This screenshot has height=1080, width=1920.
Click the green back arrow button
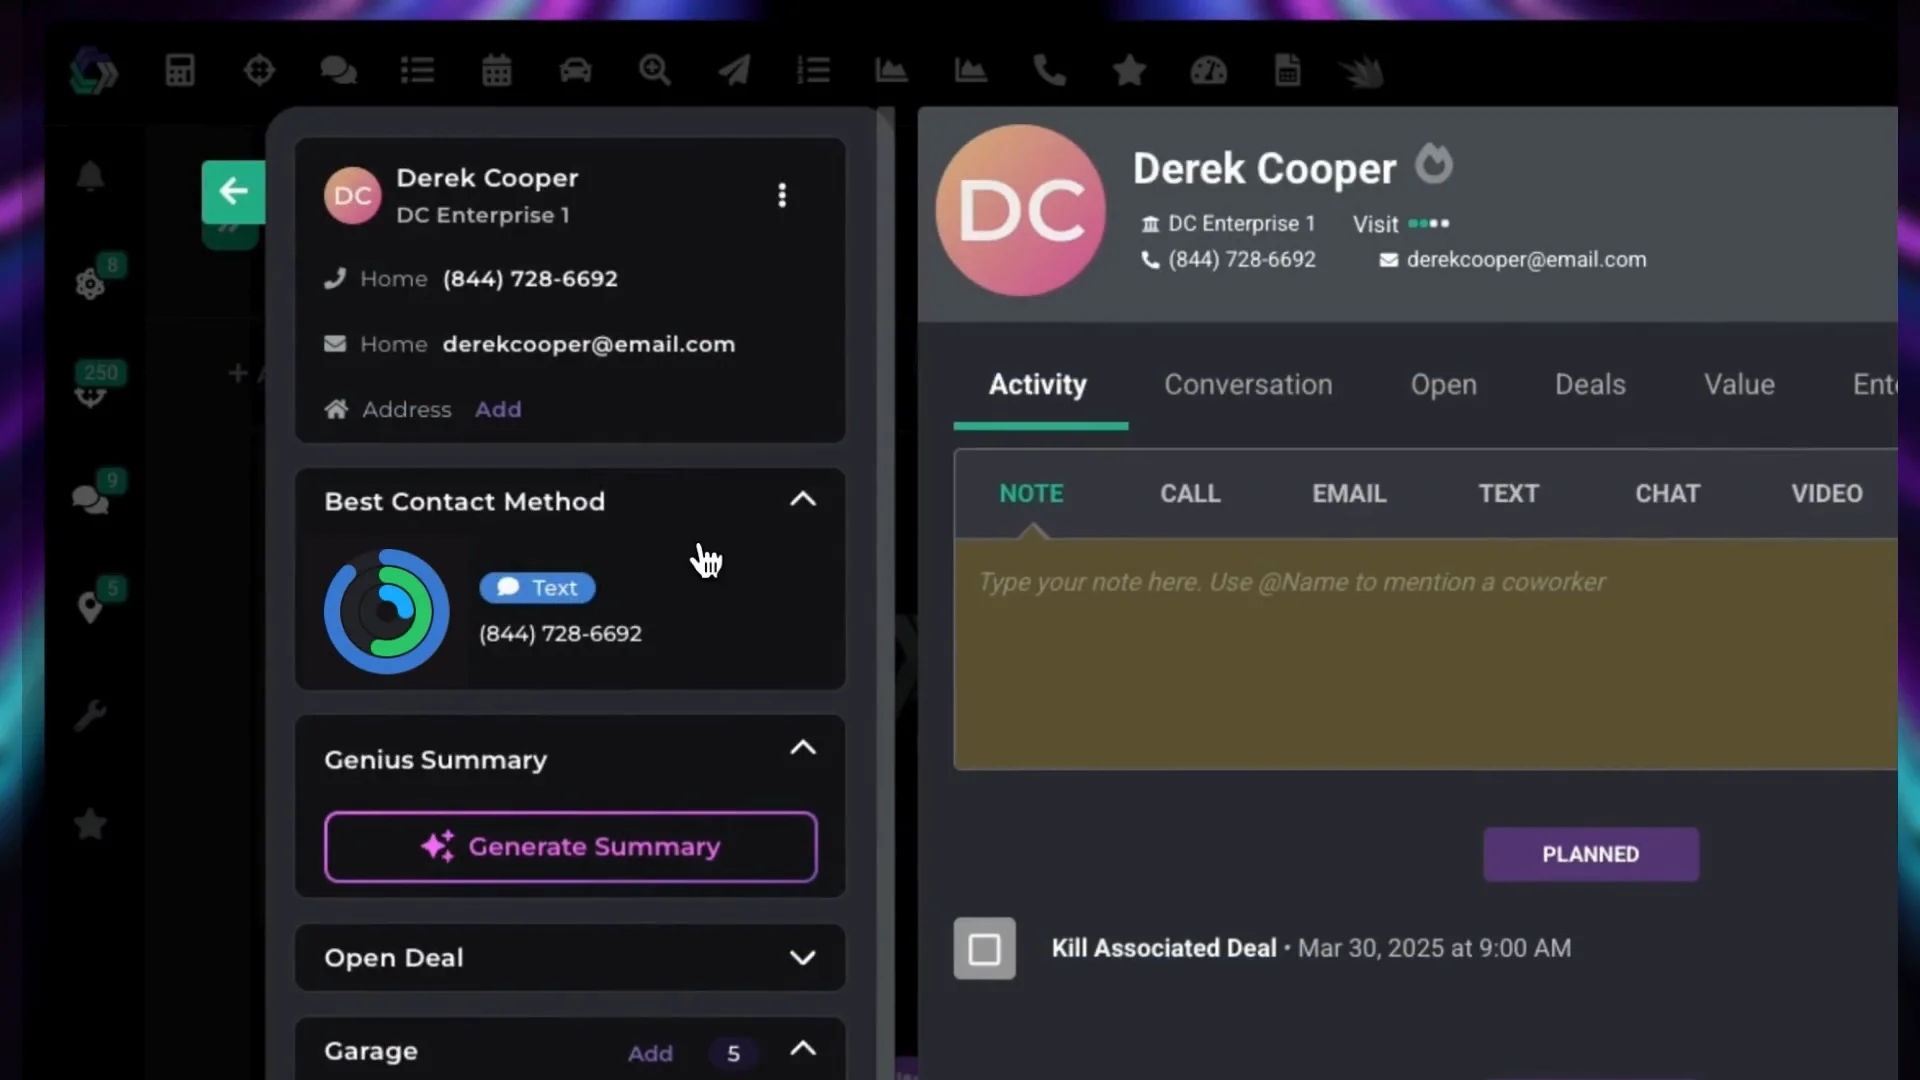[233, 191]
